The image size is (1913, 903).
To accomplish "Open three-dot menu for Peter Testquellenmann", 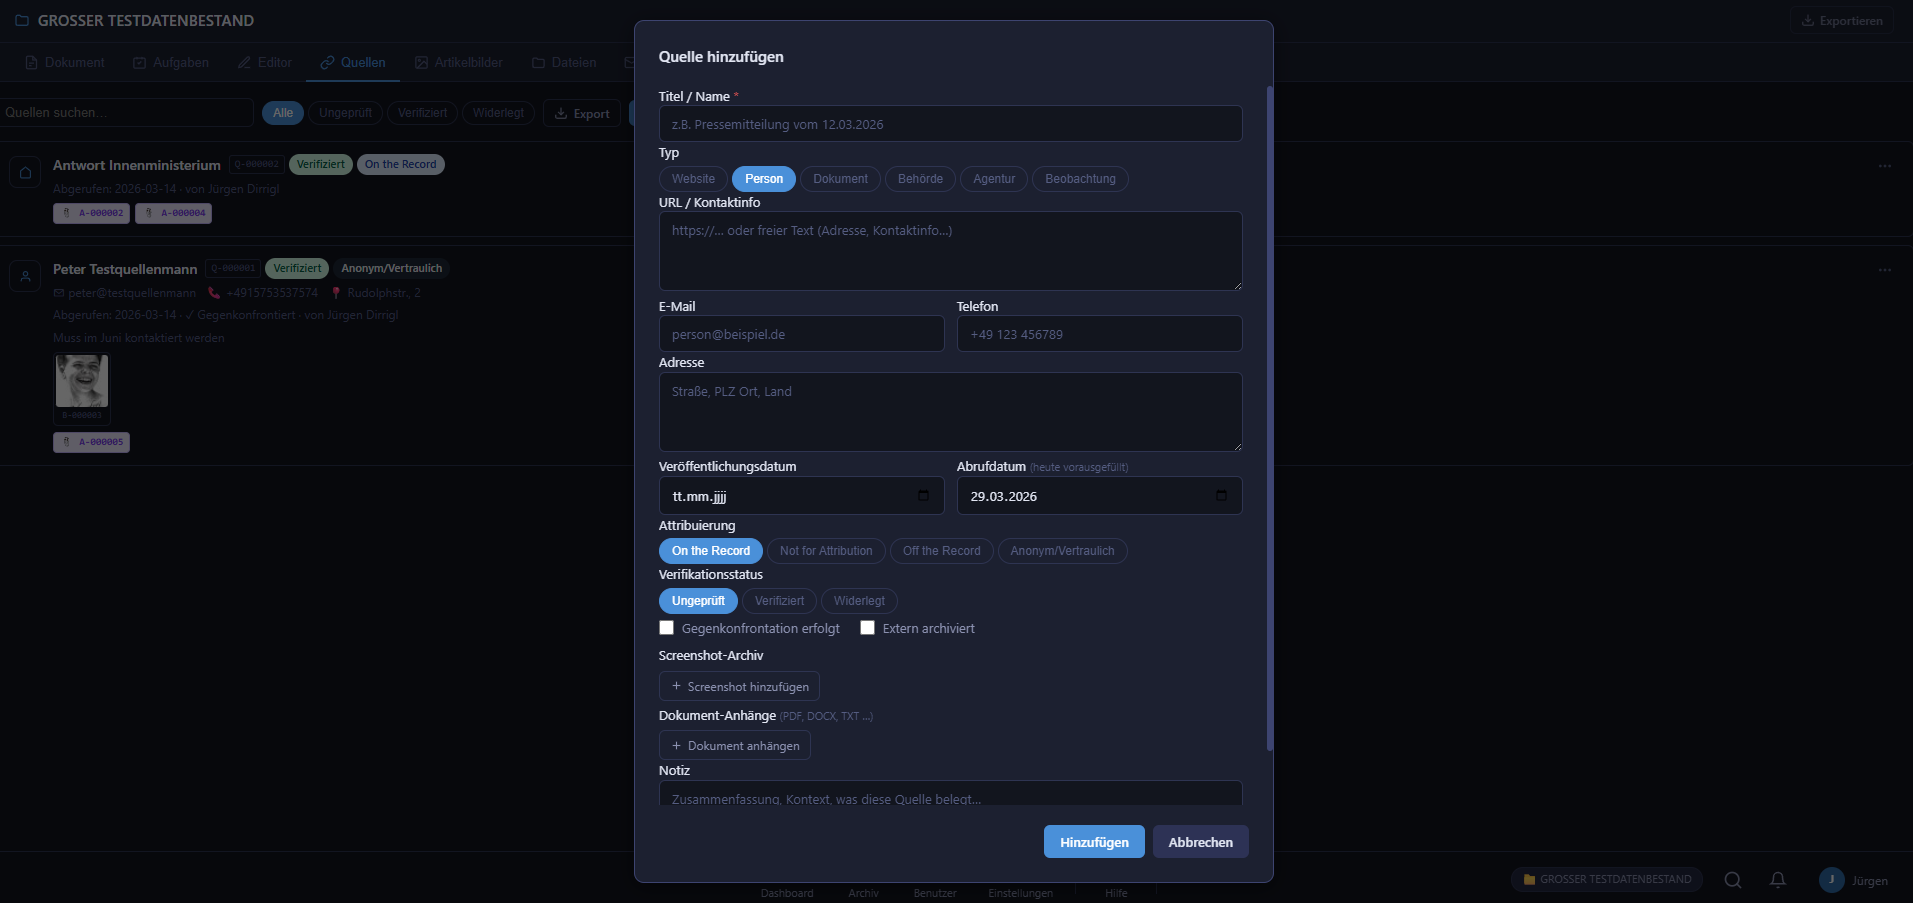I will click(1884, 270).
